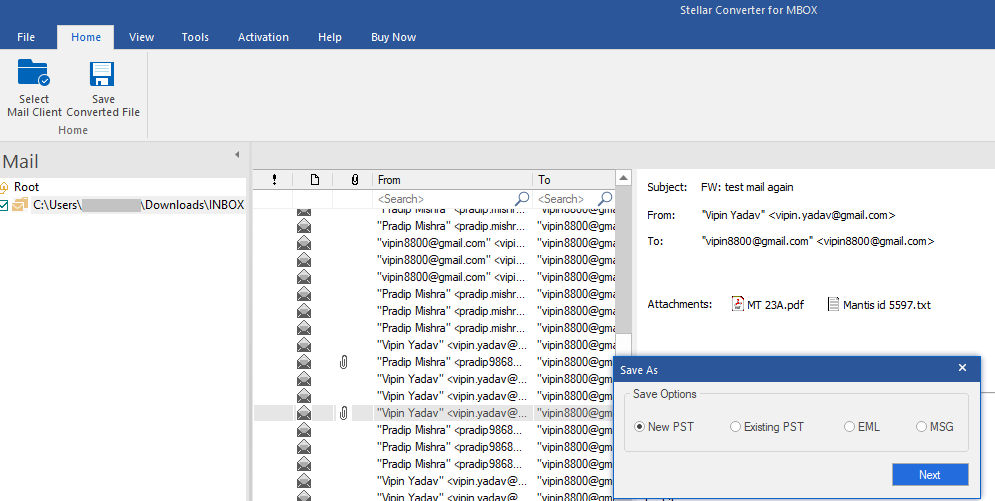Open the Help tab
This screenshot has width=995, height=501.
[x=330, y=37]
